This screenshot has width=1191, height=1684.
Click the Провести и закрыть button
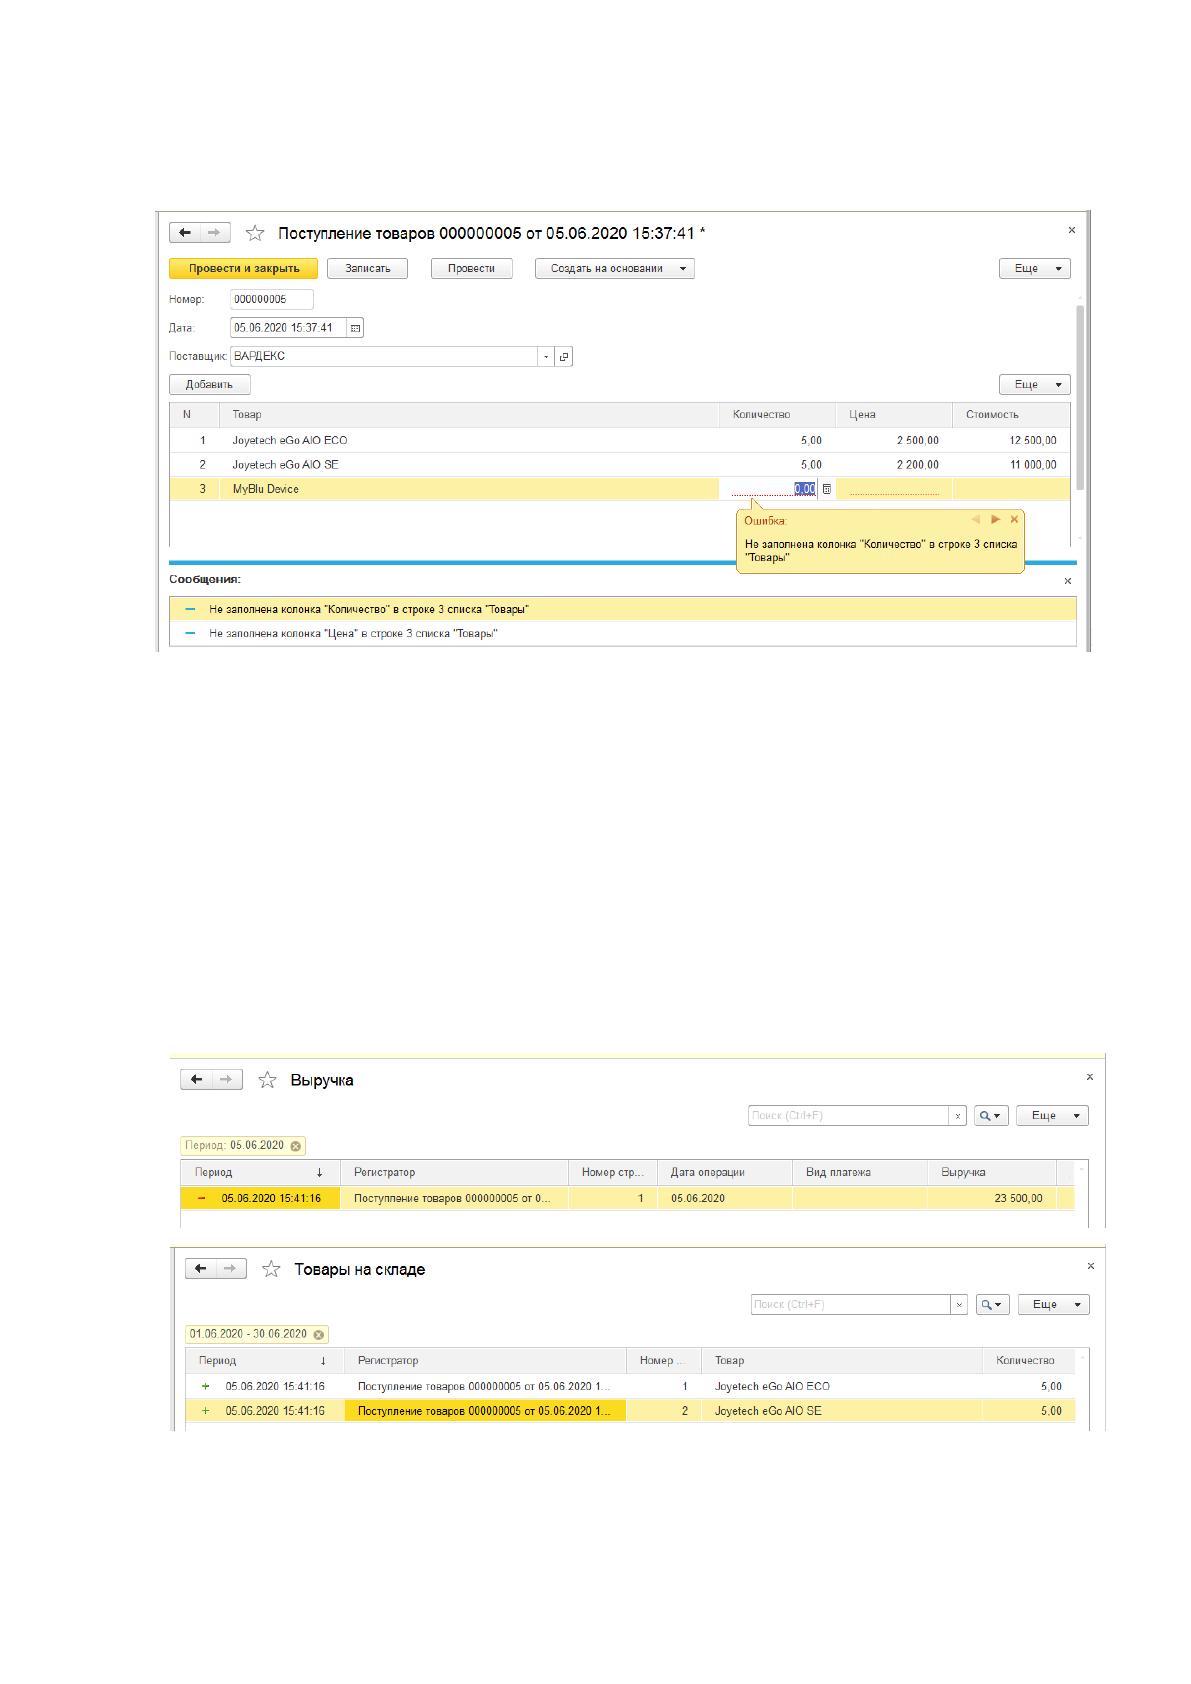point(244,269)
